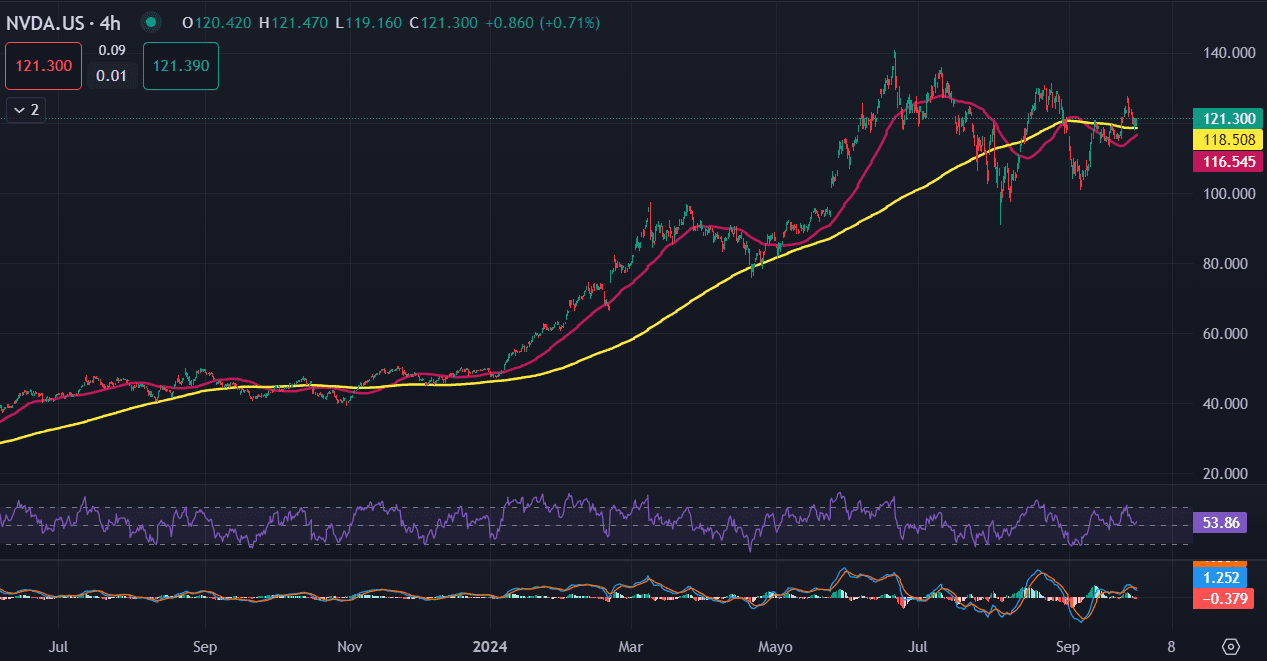Click the 2024 label on time axis
1267x661 pixels.
point(490,646)
